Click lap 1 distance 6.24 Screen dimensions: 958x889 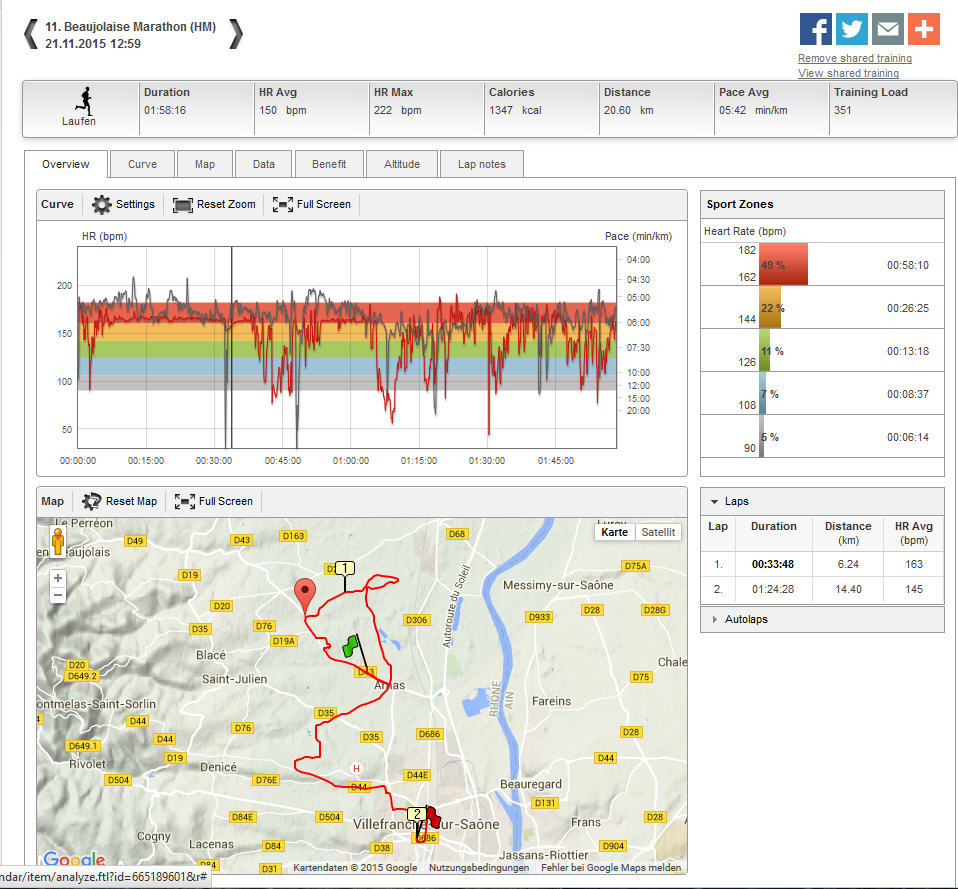[x=848, y=564]
